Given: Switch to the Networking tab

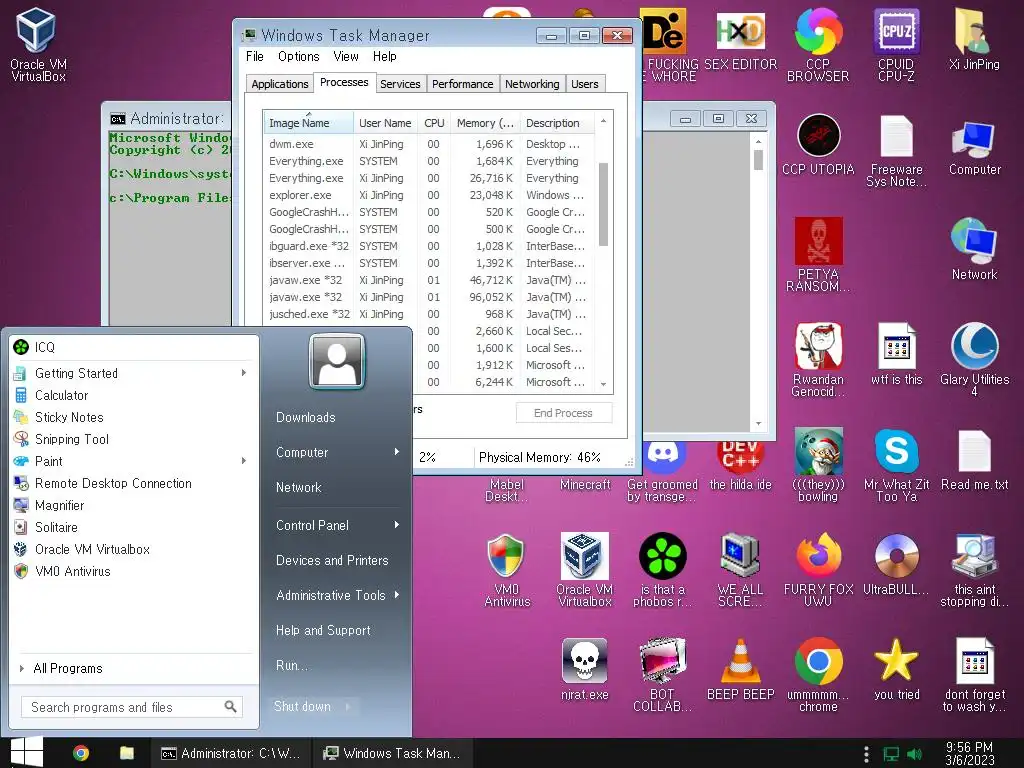Looking at the screenshot, I should point(532,84).
